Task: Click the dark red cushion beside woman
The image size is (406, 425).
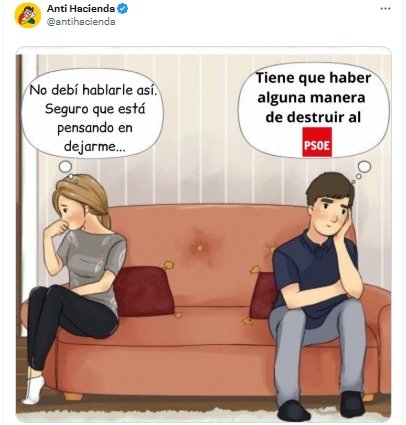Action: click(x=144, y=291)
